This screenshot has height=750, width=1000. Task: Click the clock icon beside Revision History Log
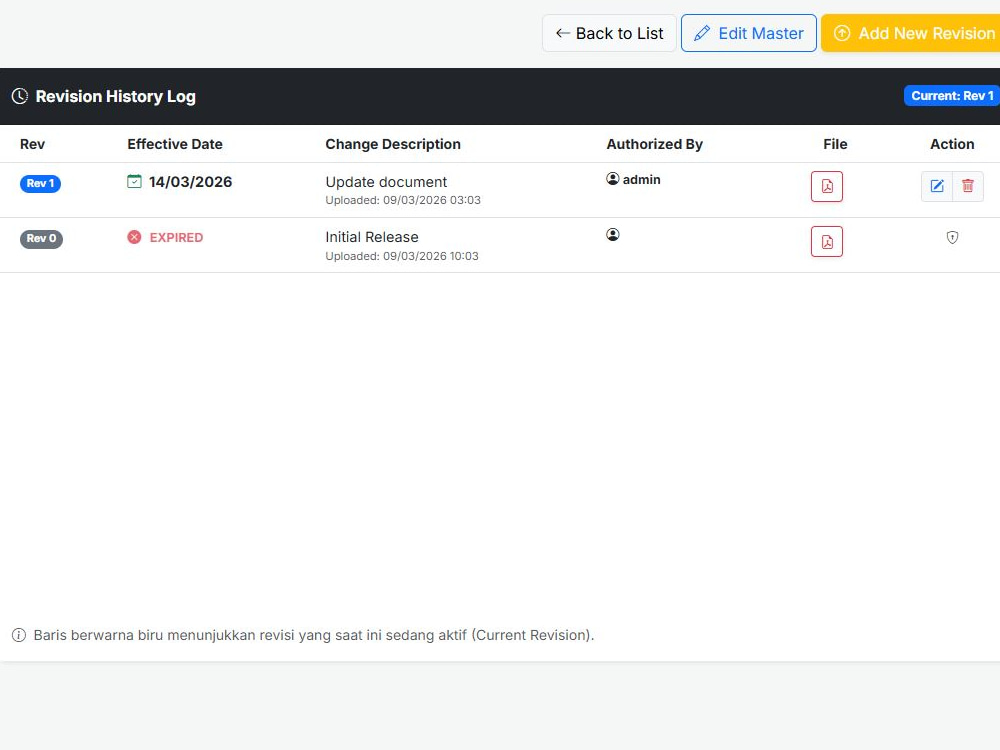click(x=20, y=96)
